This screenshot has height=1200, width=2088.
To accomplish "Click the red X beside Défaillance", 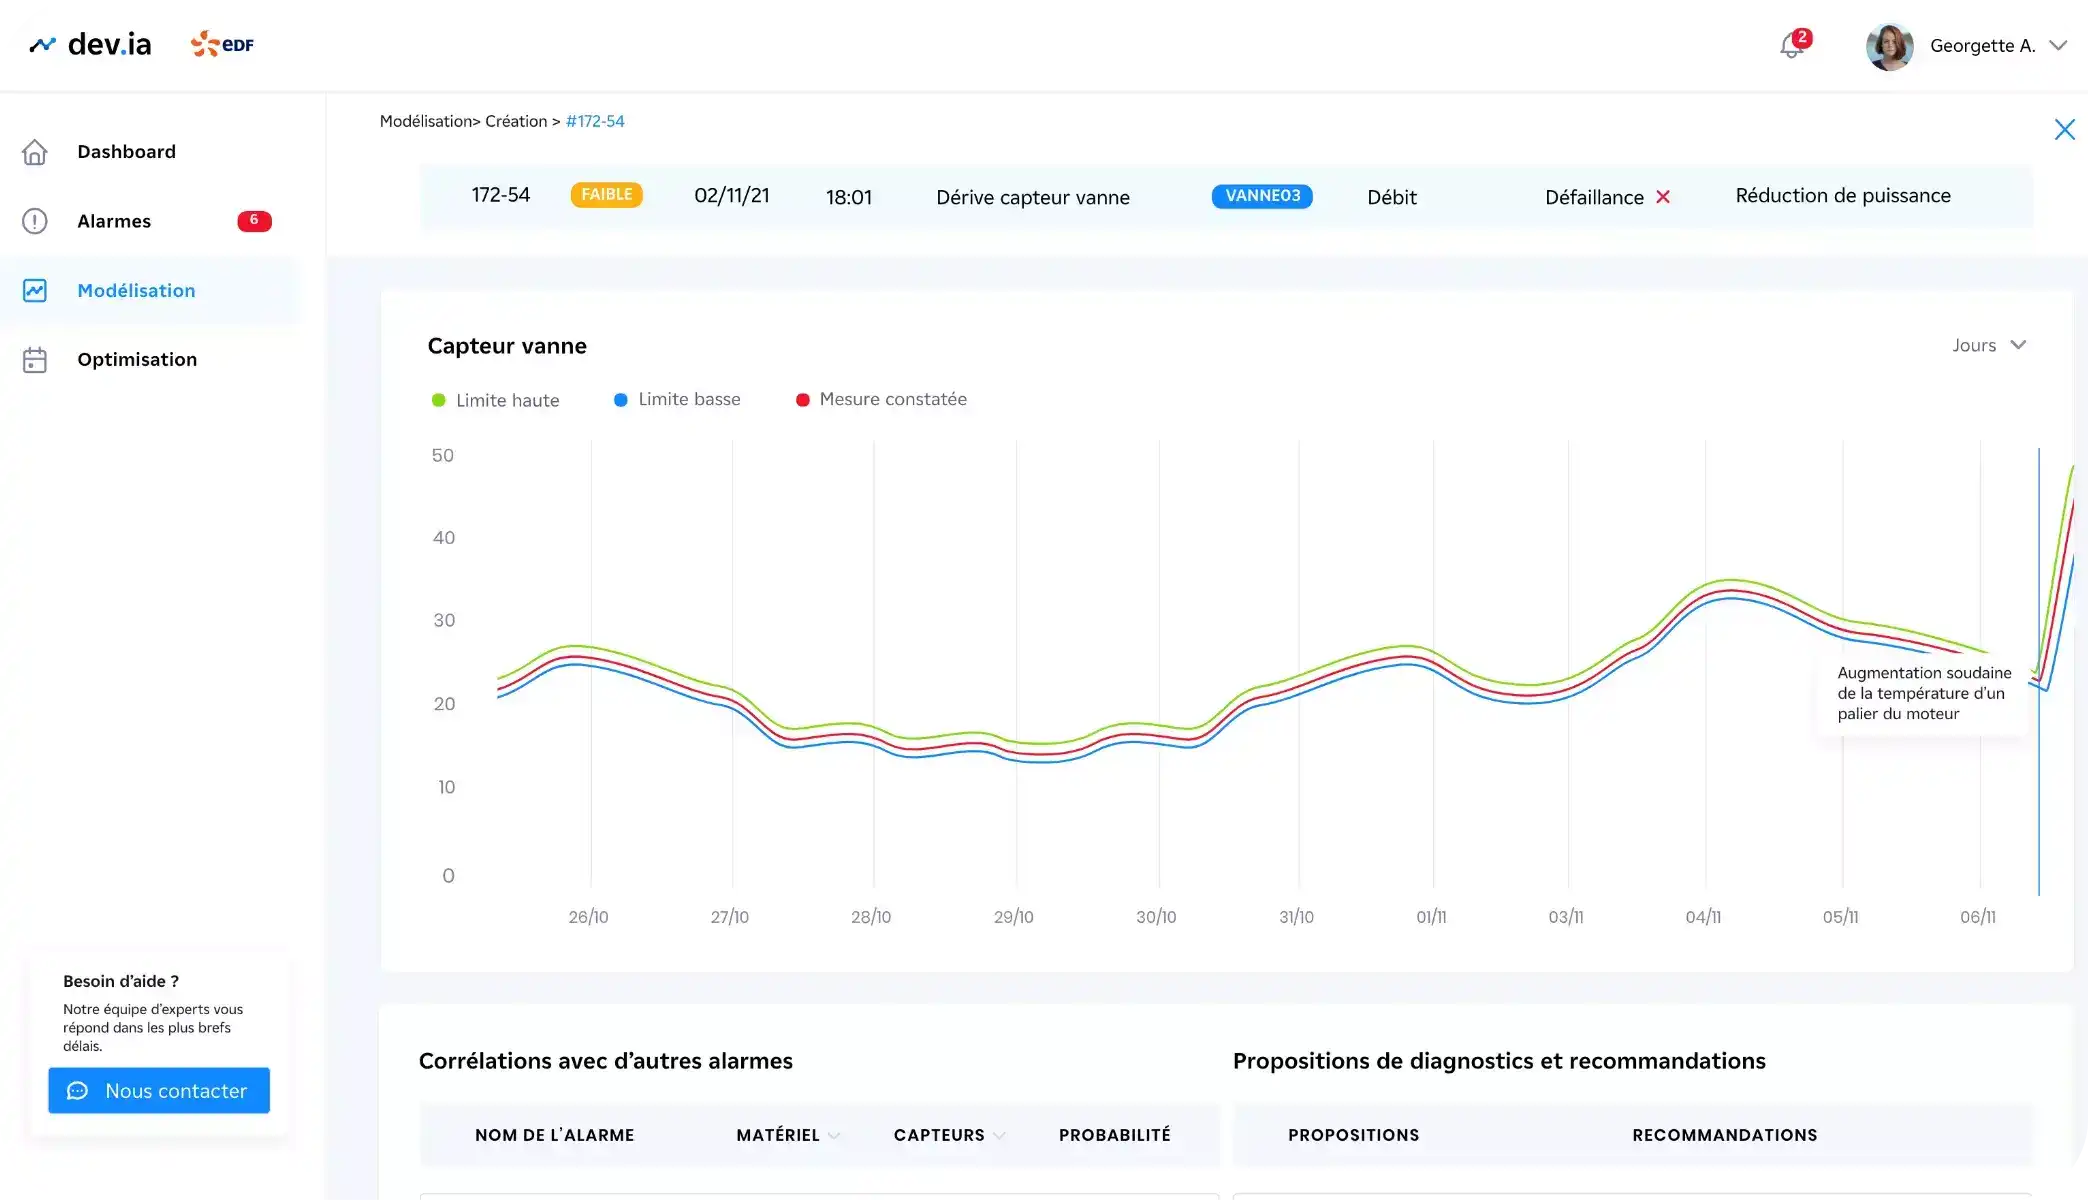I will point(1663,197).
